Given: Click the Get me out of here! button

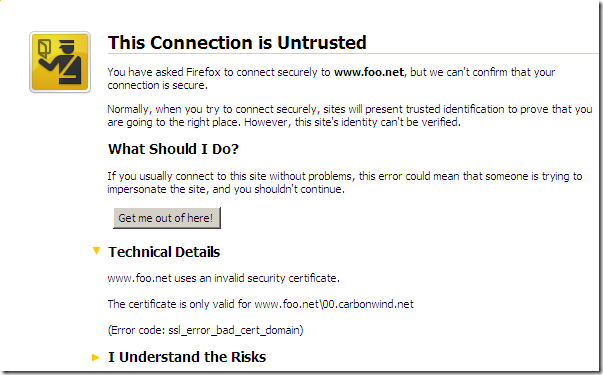Looking at the screenshot, I should (x=167, y=218).
